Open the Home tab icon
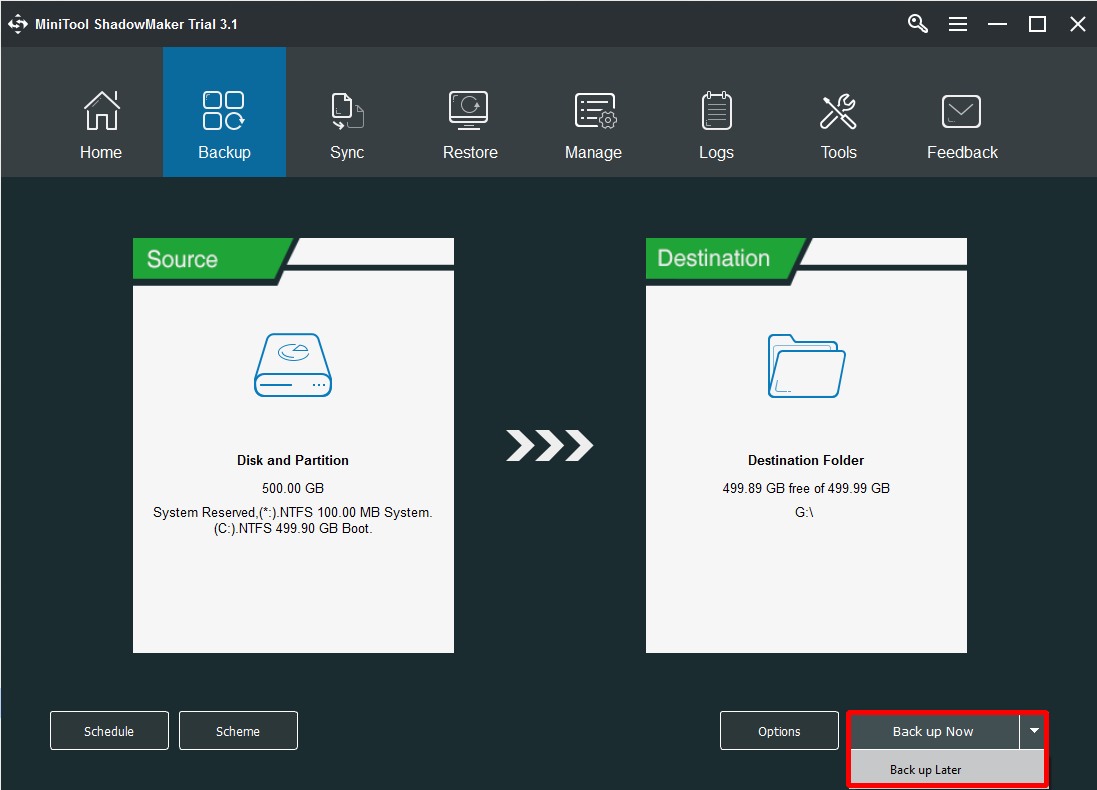 [x=100, y=110]
